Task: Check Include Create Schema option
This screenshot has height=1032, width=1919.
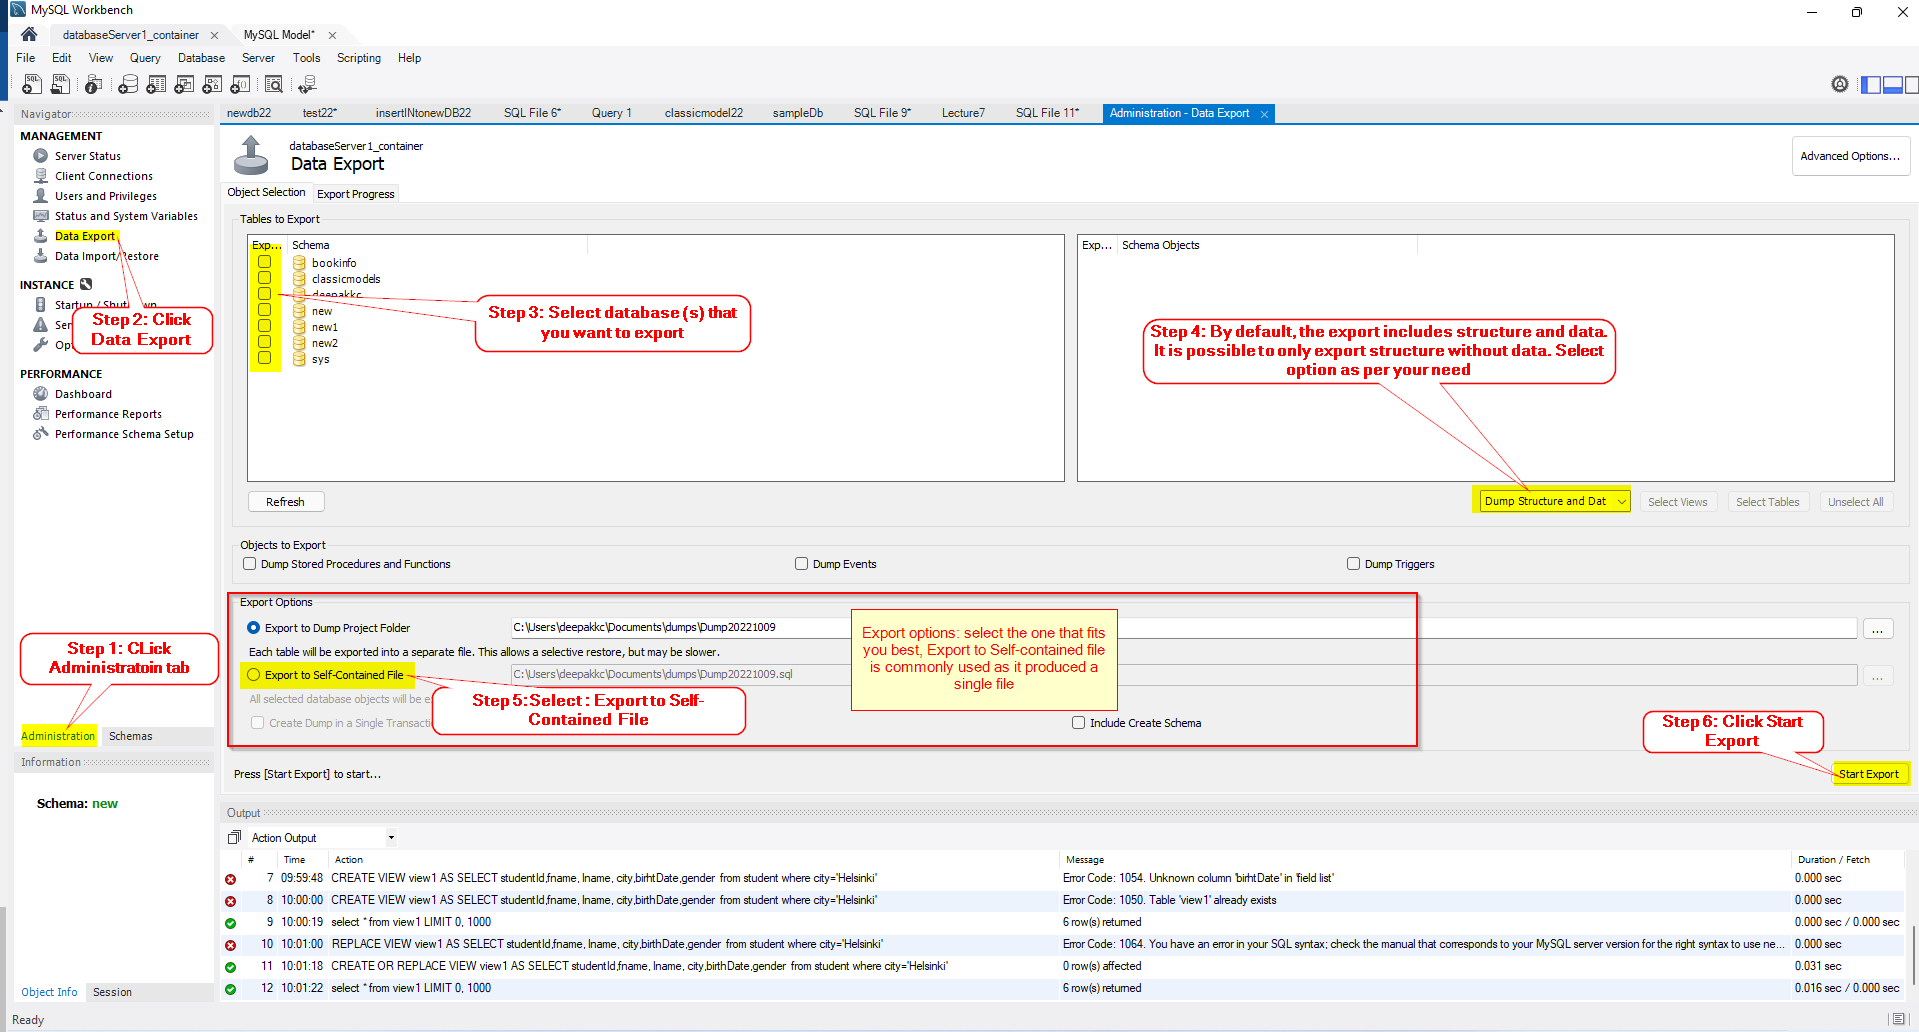Action: [1078, 723]
